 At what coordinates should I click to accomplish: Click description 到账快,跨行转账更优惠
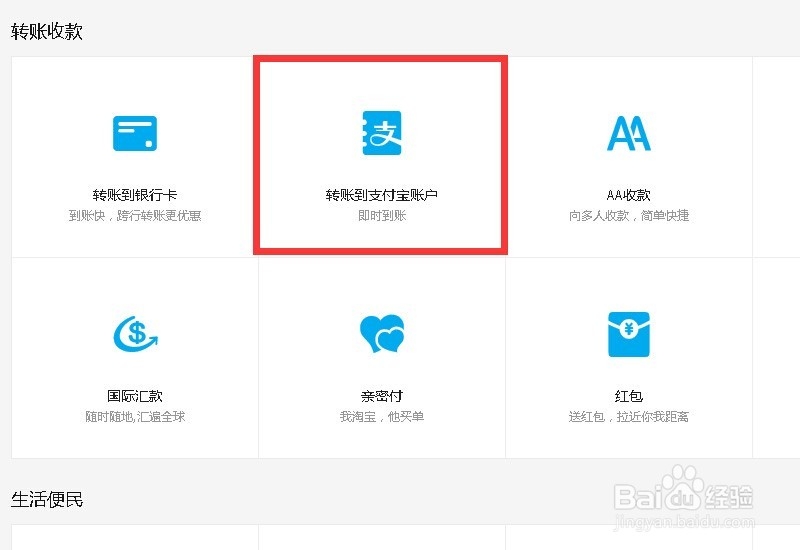click(135, 216)
